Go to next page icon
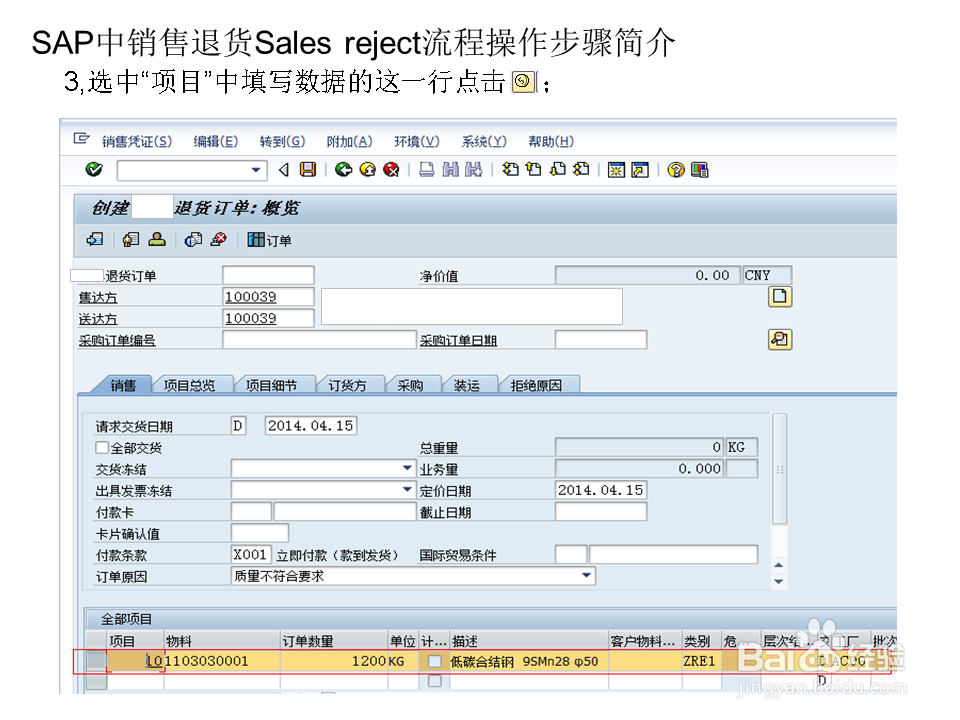The width and height of the screenshot is (960, 720). (x=558, y=170)
